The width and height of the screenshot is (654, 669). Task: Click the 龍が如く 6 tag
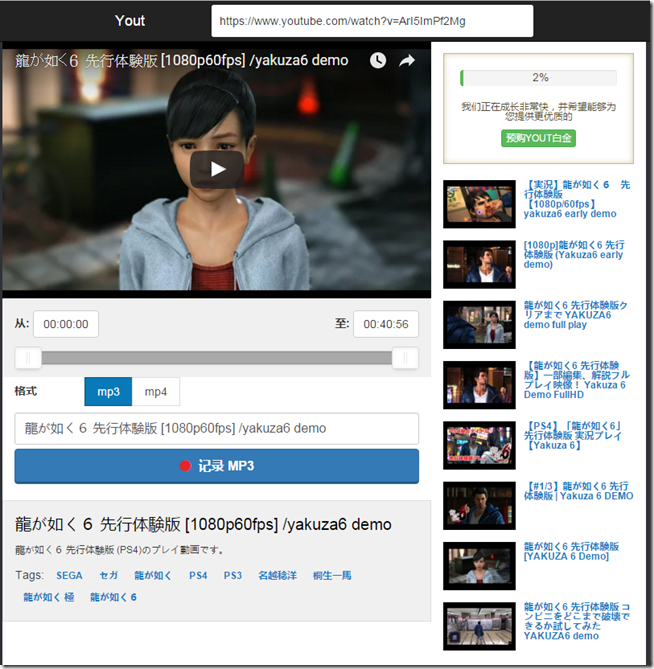click(113, 597)
